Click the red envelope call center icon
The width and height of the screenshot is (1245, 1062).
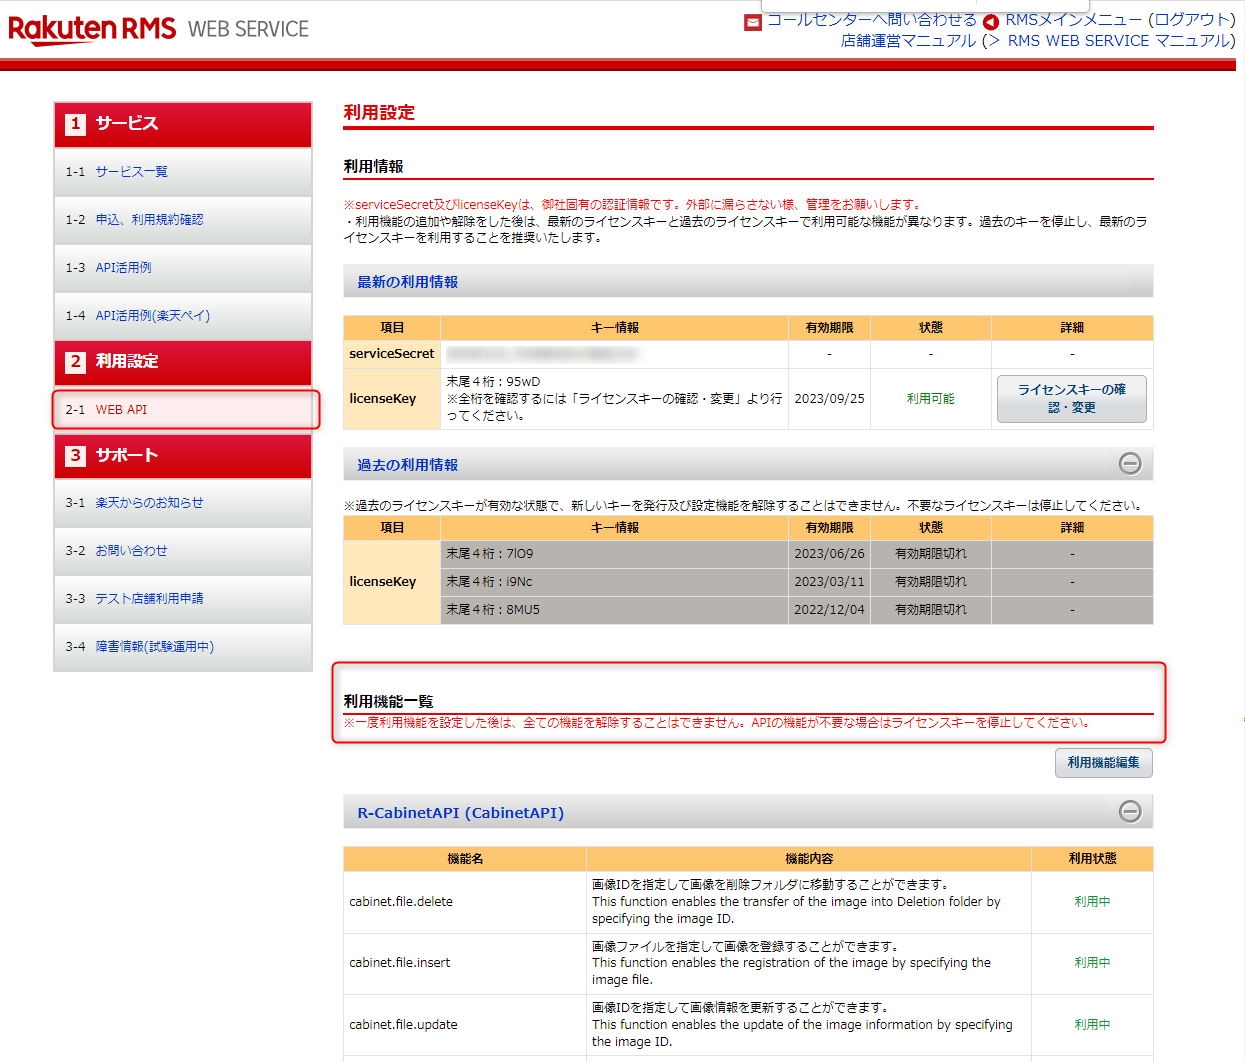coord(753,22)
